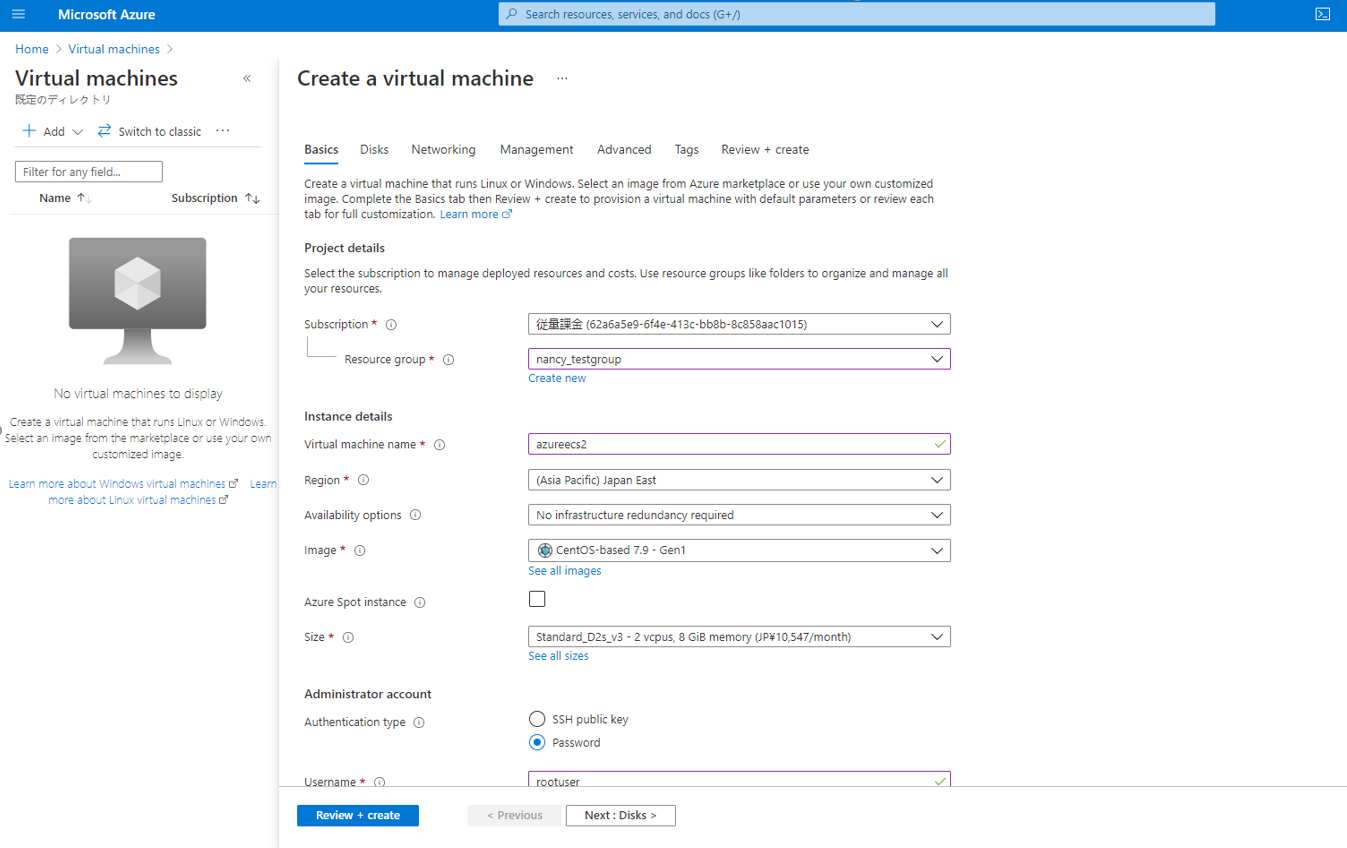The height and width of the screenshot is (848, 1347).
Task: Click Create new resource group link
Action: pos(557,378)
